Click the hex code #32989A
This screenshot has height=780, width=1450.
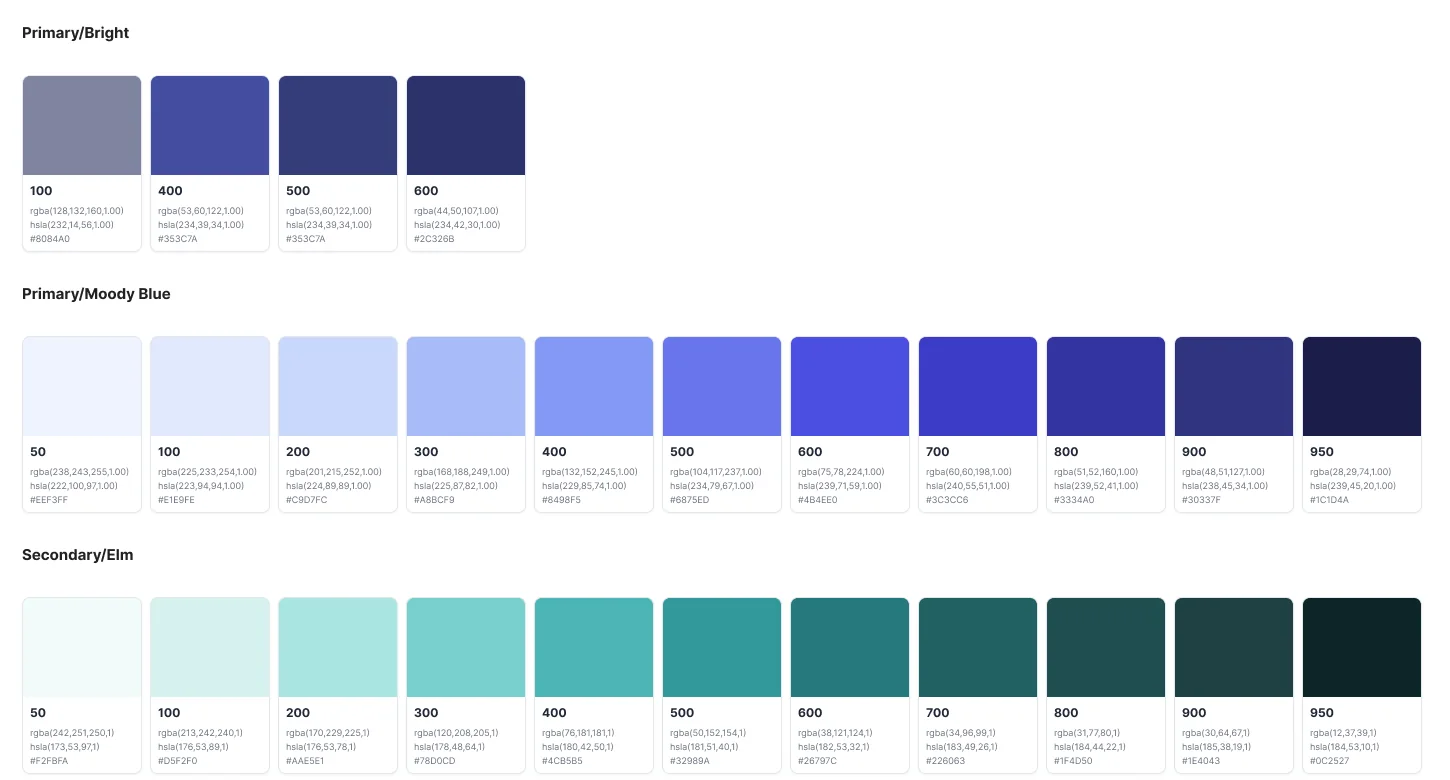690,761
